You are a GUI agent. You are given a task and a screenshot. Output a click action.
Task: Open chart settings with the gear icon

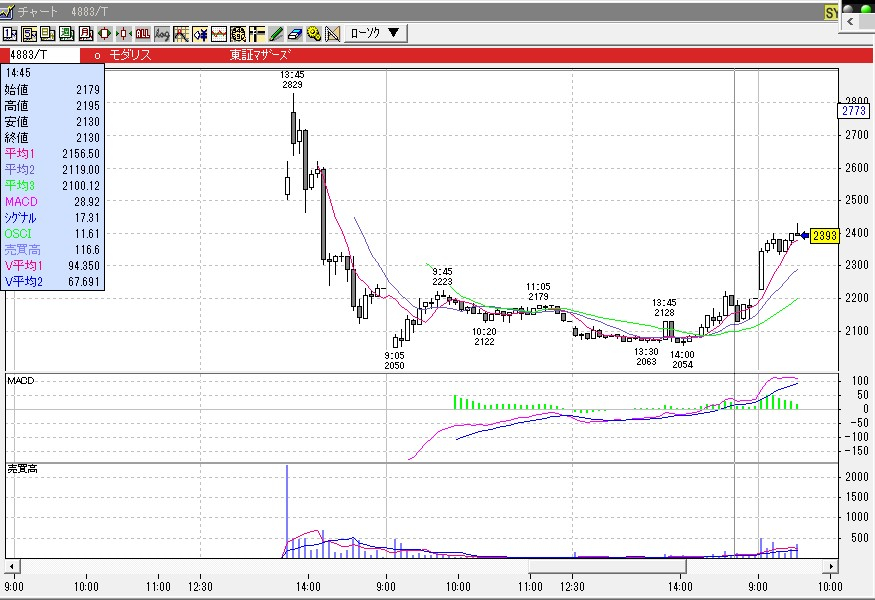pyautogui.click(x=314, y=34)
